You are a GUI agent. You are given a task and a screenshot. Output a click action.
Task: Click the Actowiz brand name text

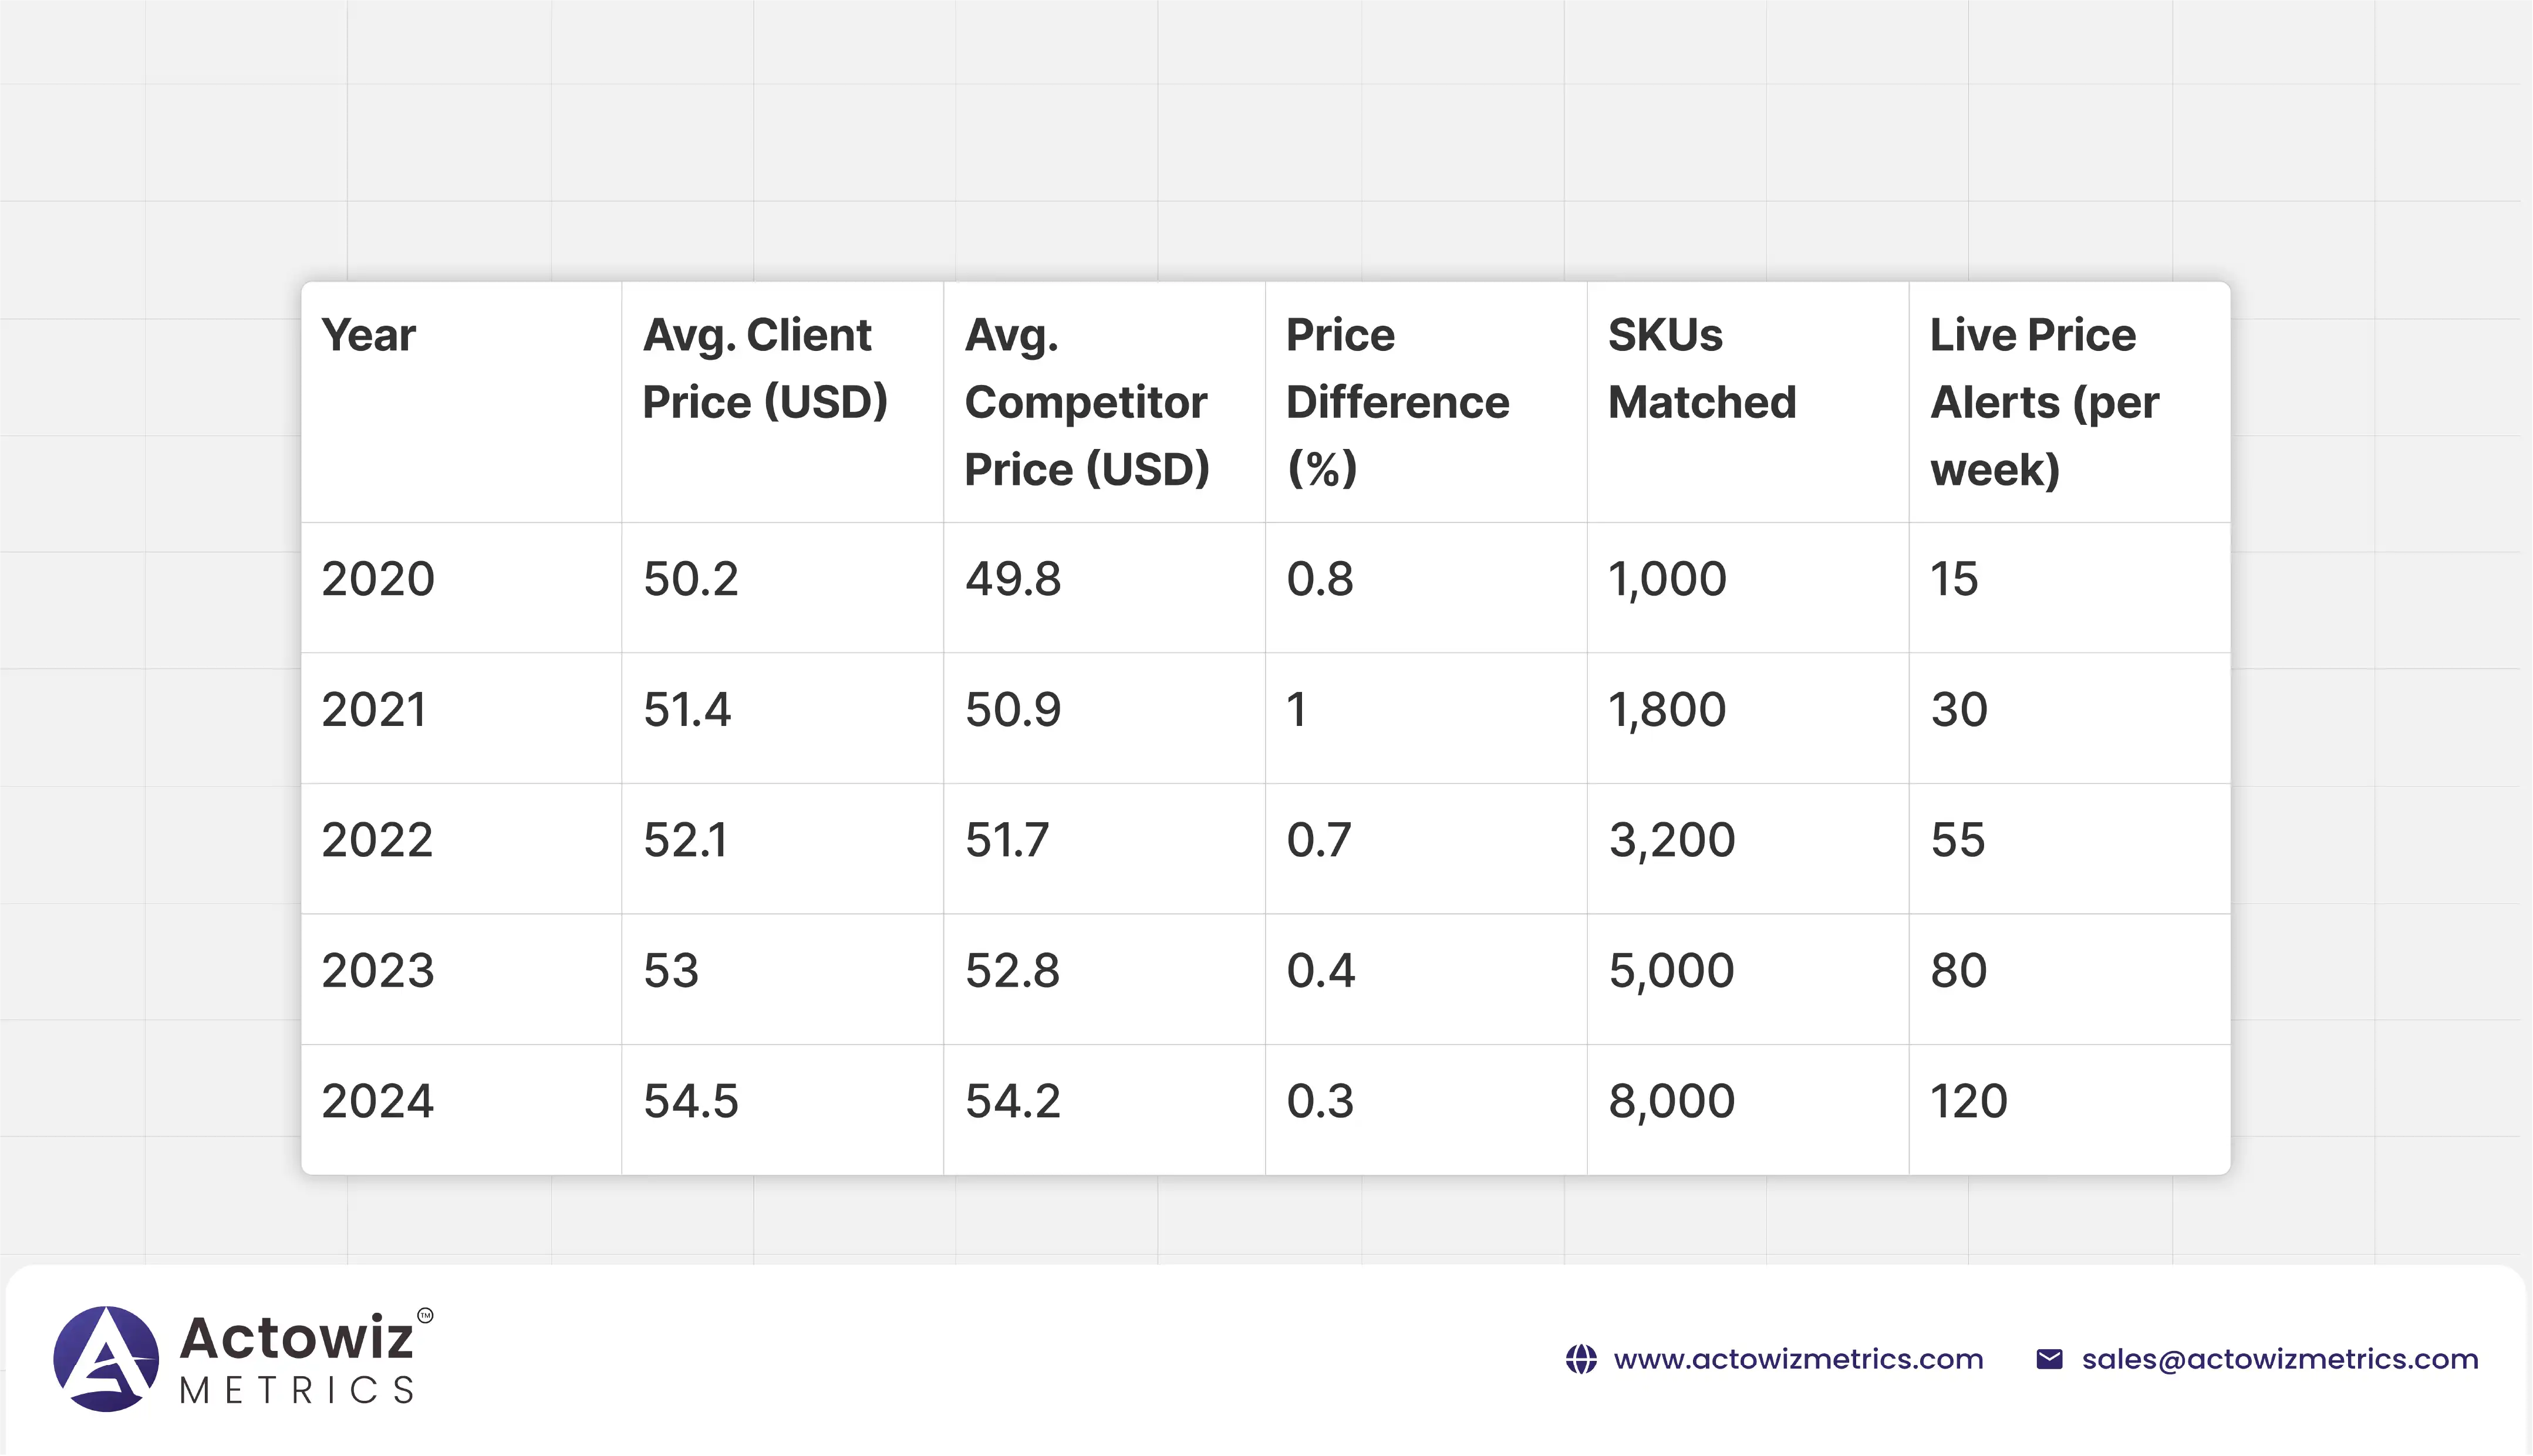296,1338
